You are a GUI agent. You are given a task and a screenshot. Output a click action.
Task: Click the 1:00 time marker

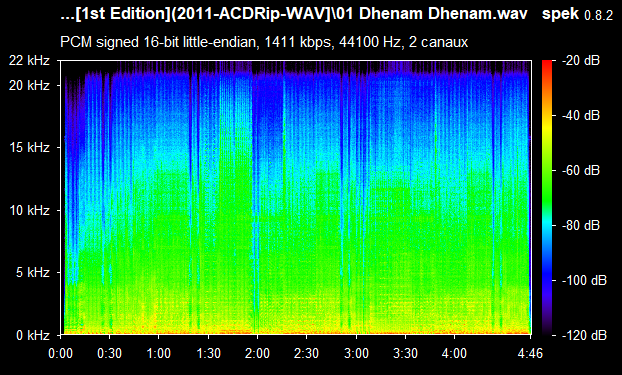pyautogui.click(x=159, y=353)
